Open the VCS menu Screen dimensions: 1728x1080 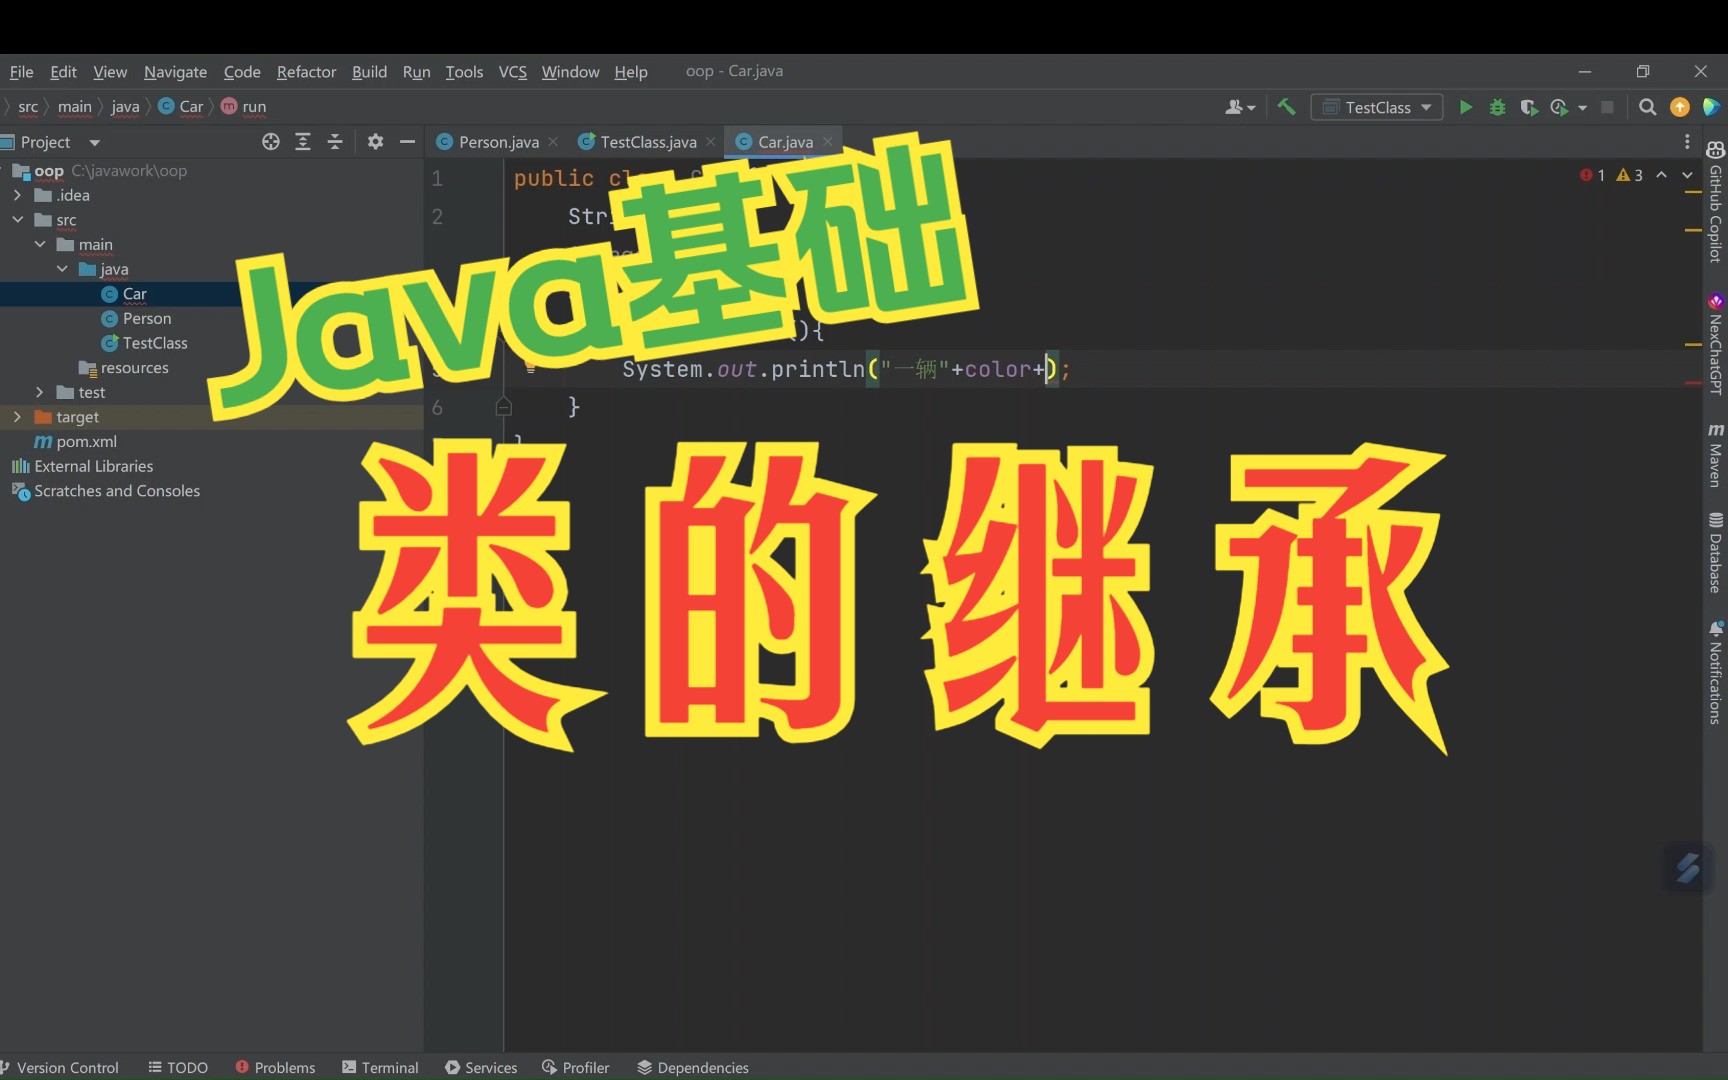tap(512, 72)
